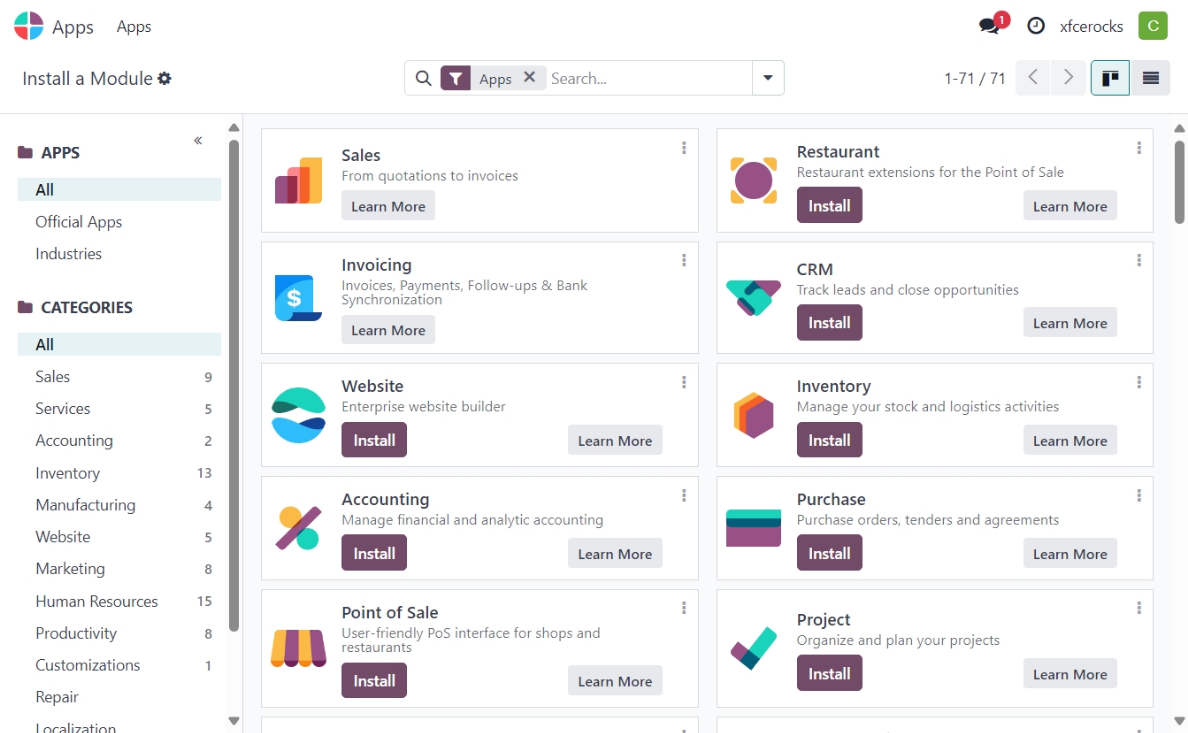Click the Point of Sale app icon
This screenshot has width=1188, height=733.
(x=298, y=647)
